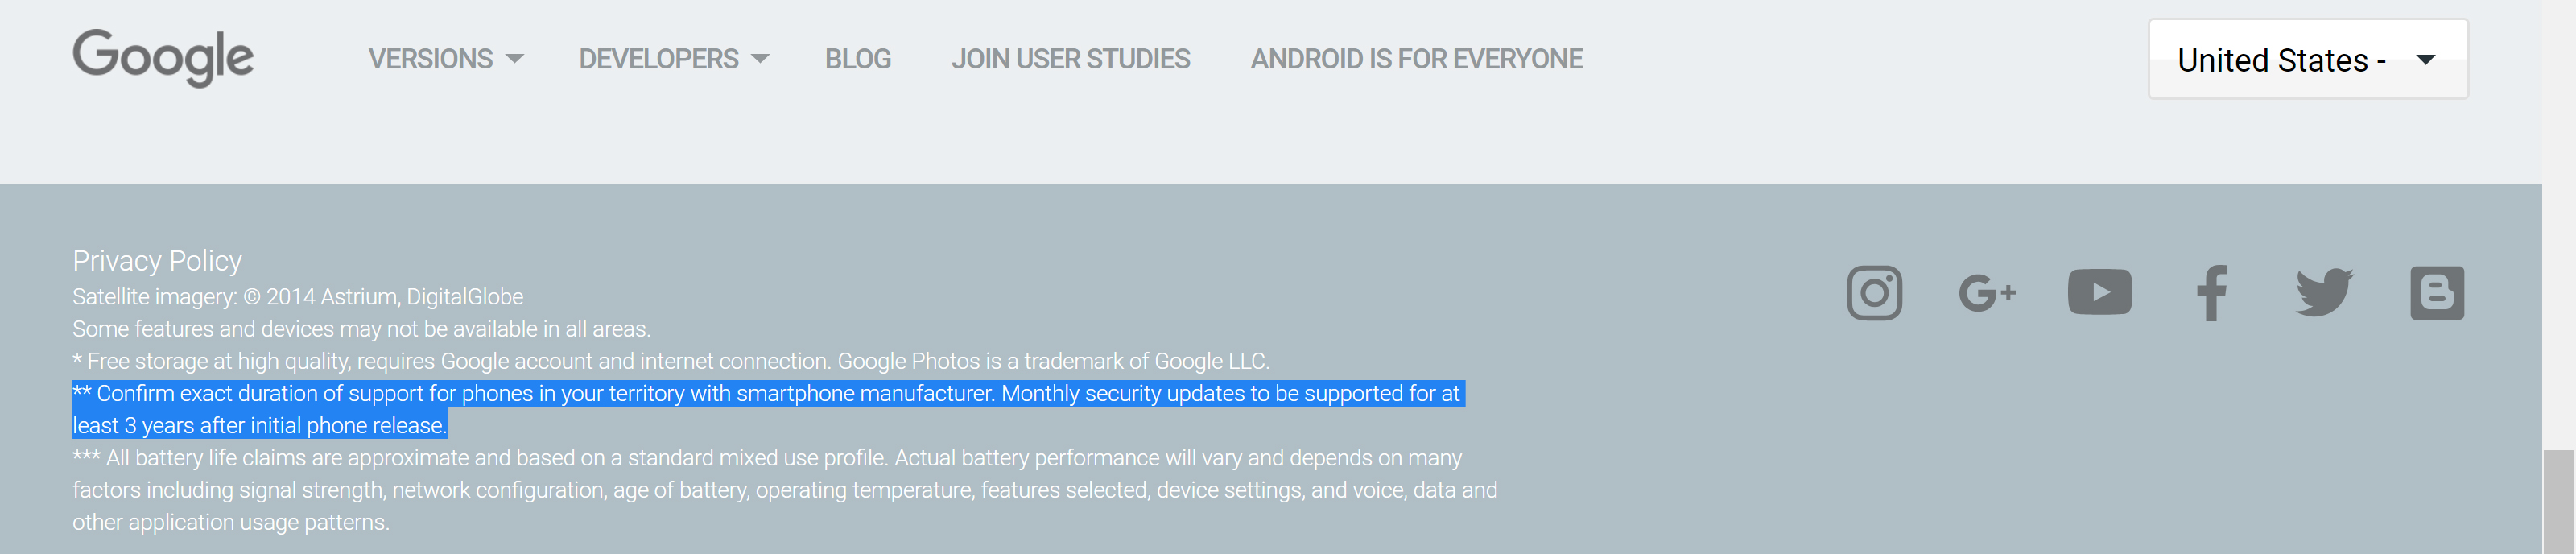Open the Twitter bird icon
This screenshot has height=554, width=2576.
coord(2324,292)
